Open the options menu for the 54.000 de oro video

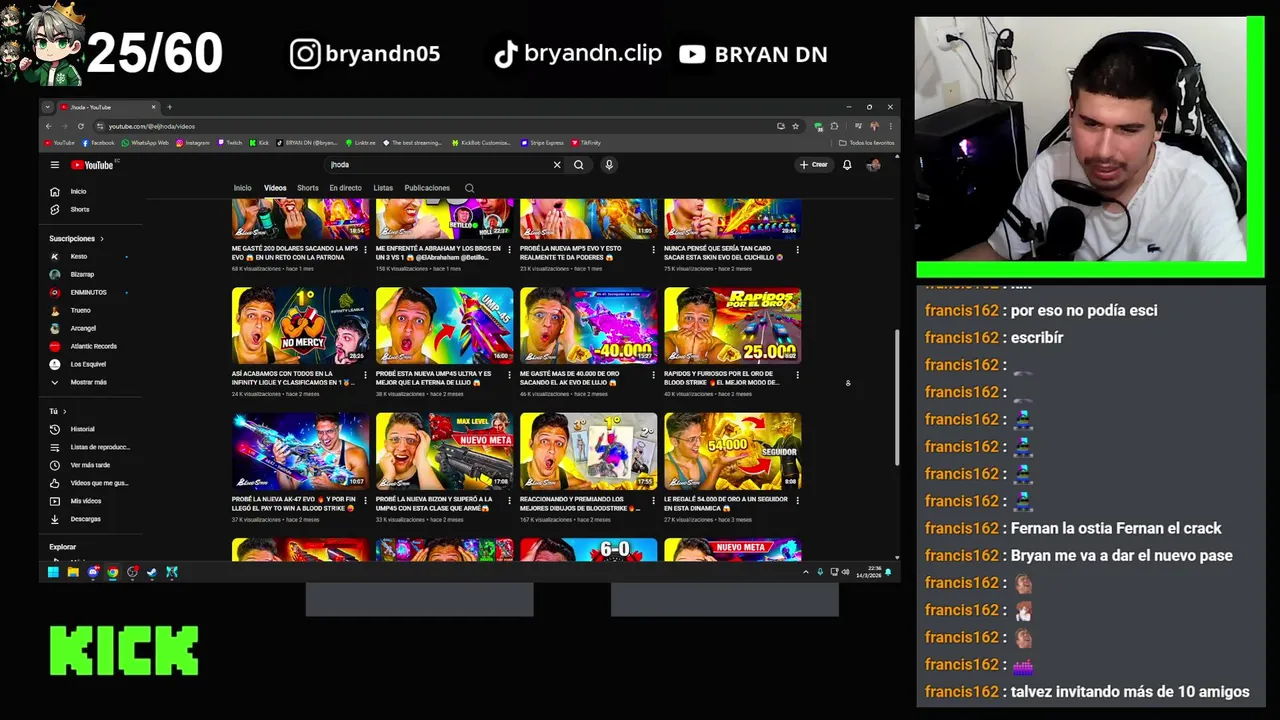[797, 500]
